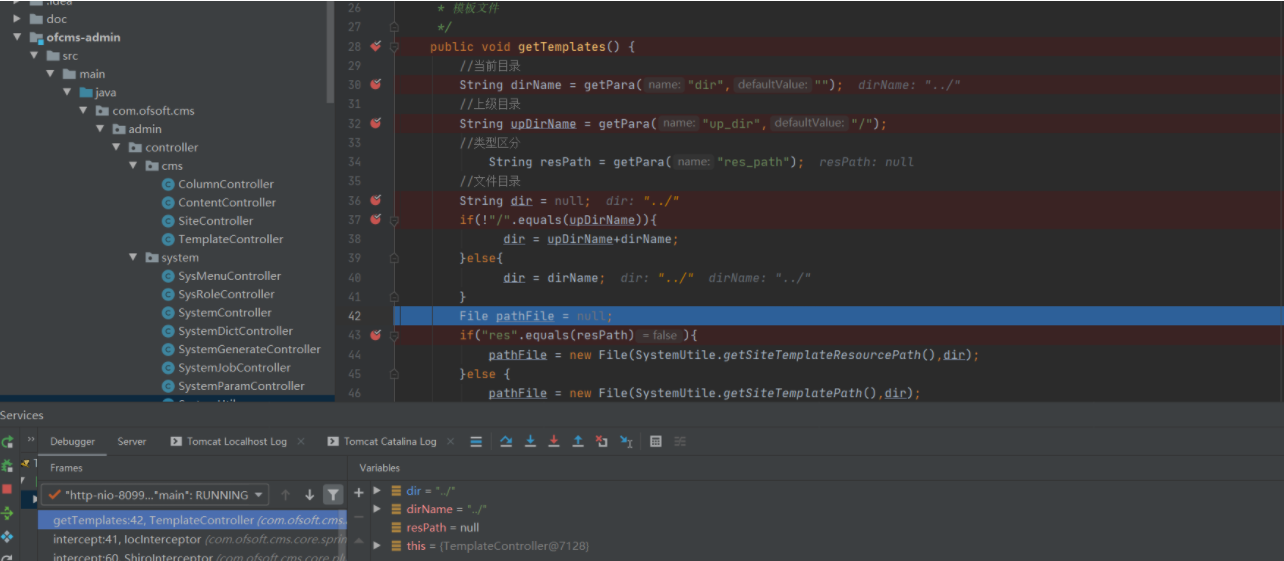
Task: Close the Tomcat Localhost Log tab
Action: [x=300, y=441]
